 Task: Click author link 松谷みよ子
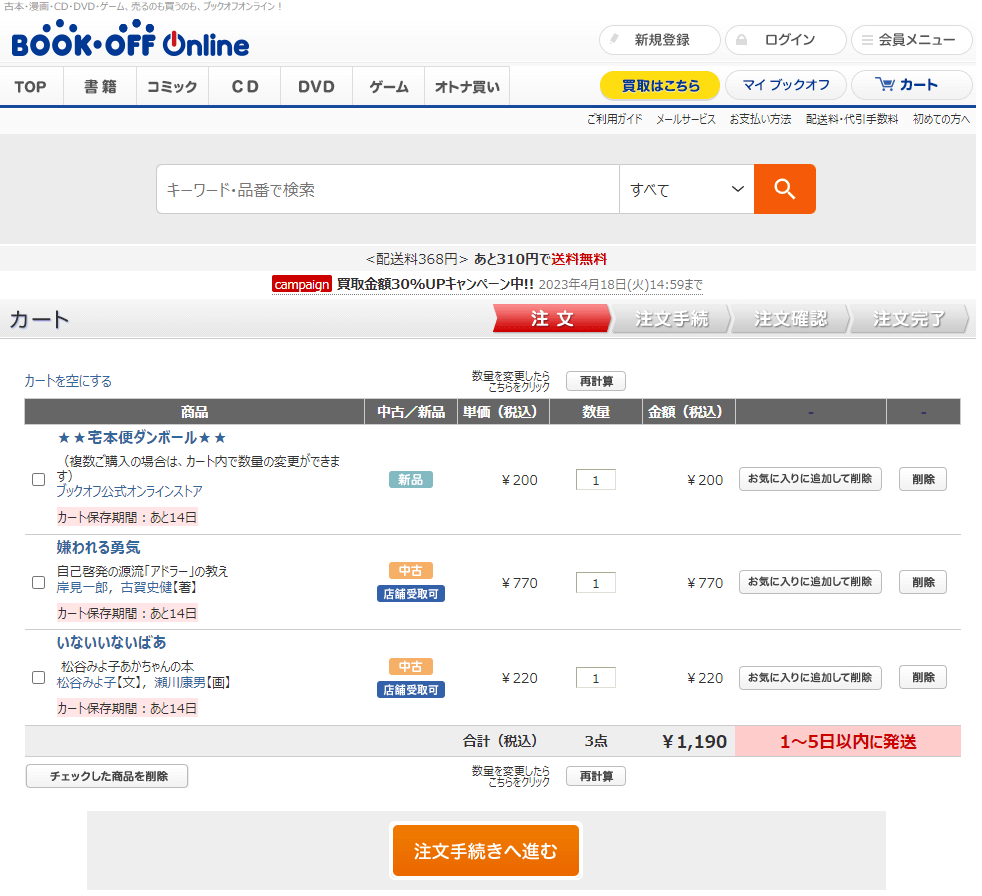[86, 682]
